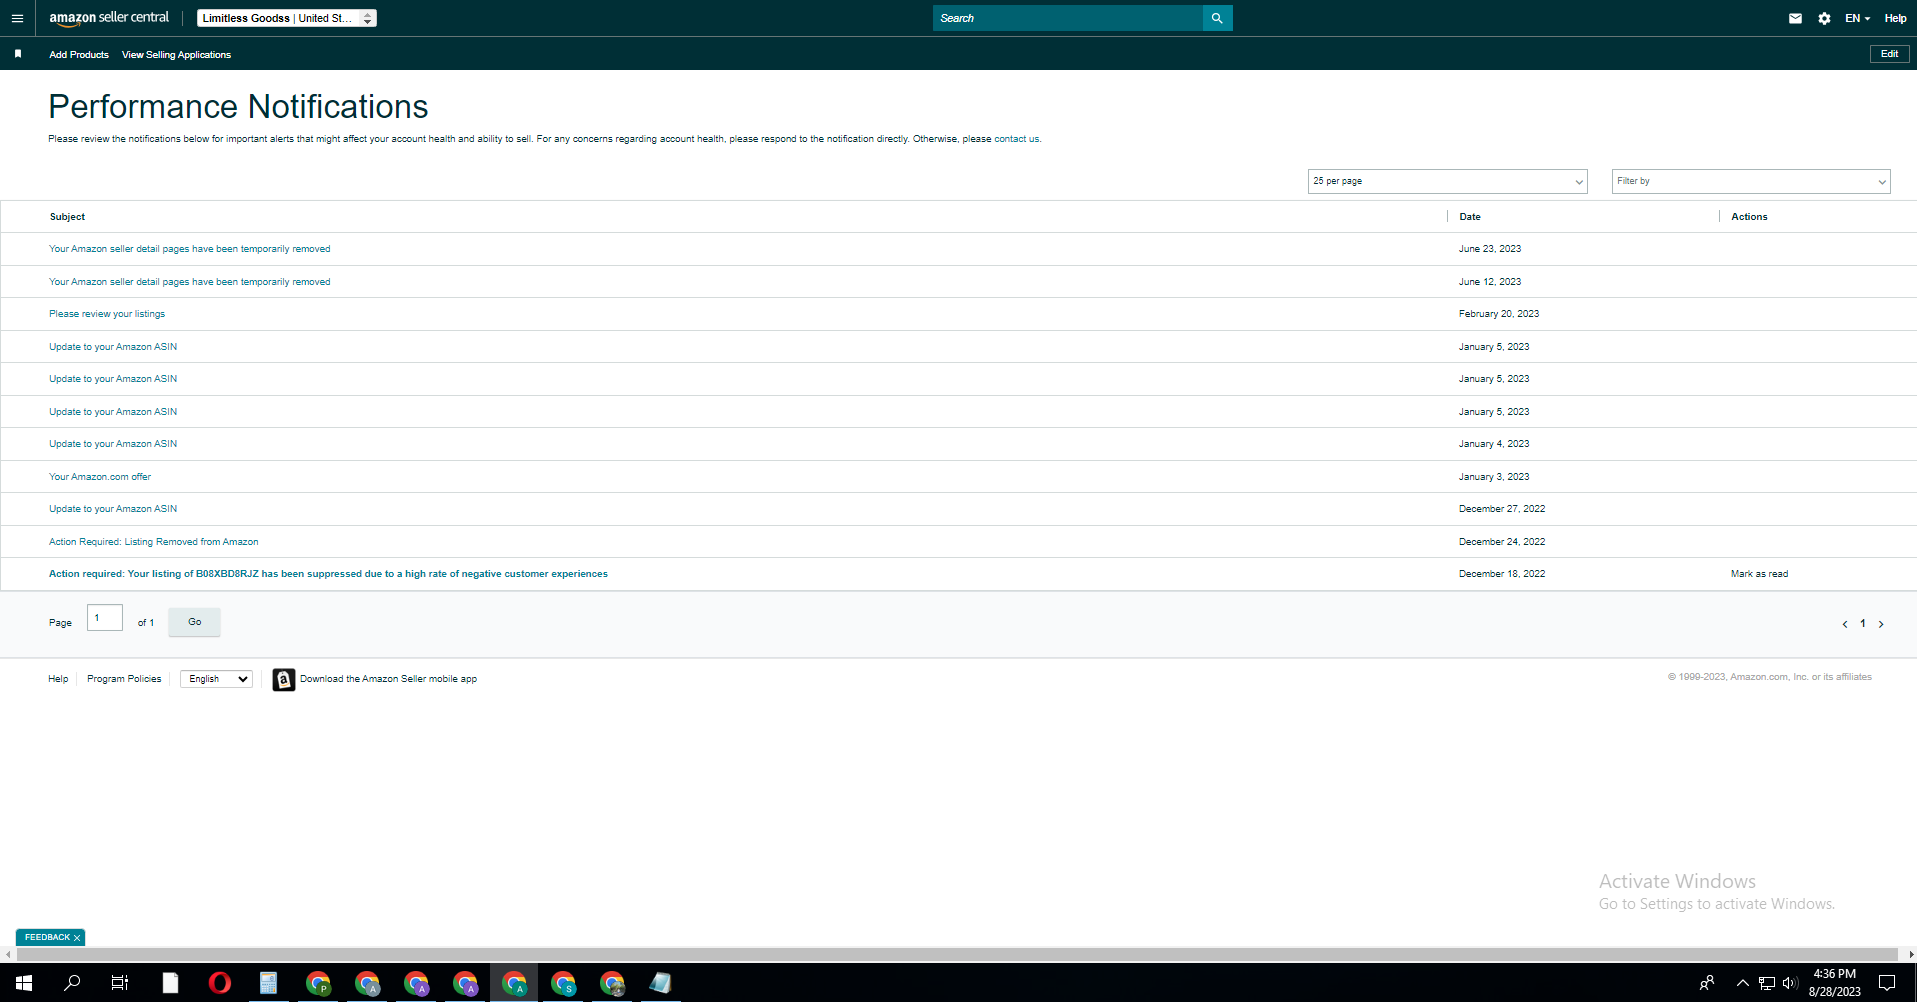Expand the 25 per page dropdown

[x=1447, y=181]
